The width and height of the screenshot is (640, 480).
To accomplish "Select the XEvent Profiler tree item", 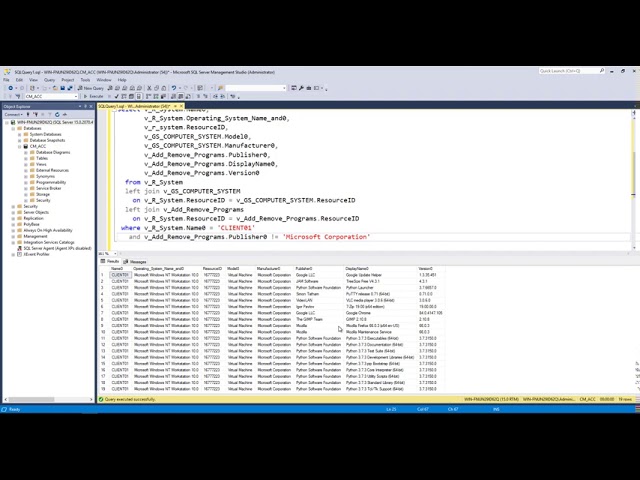I will click(36, 254).
